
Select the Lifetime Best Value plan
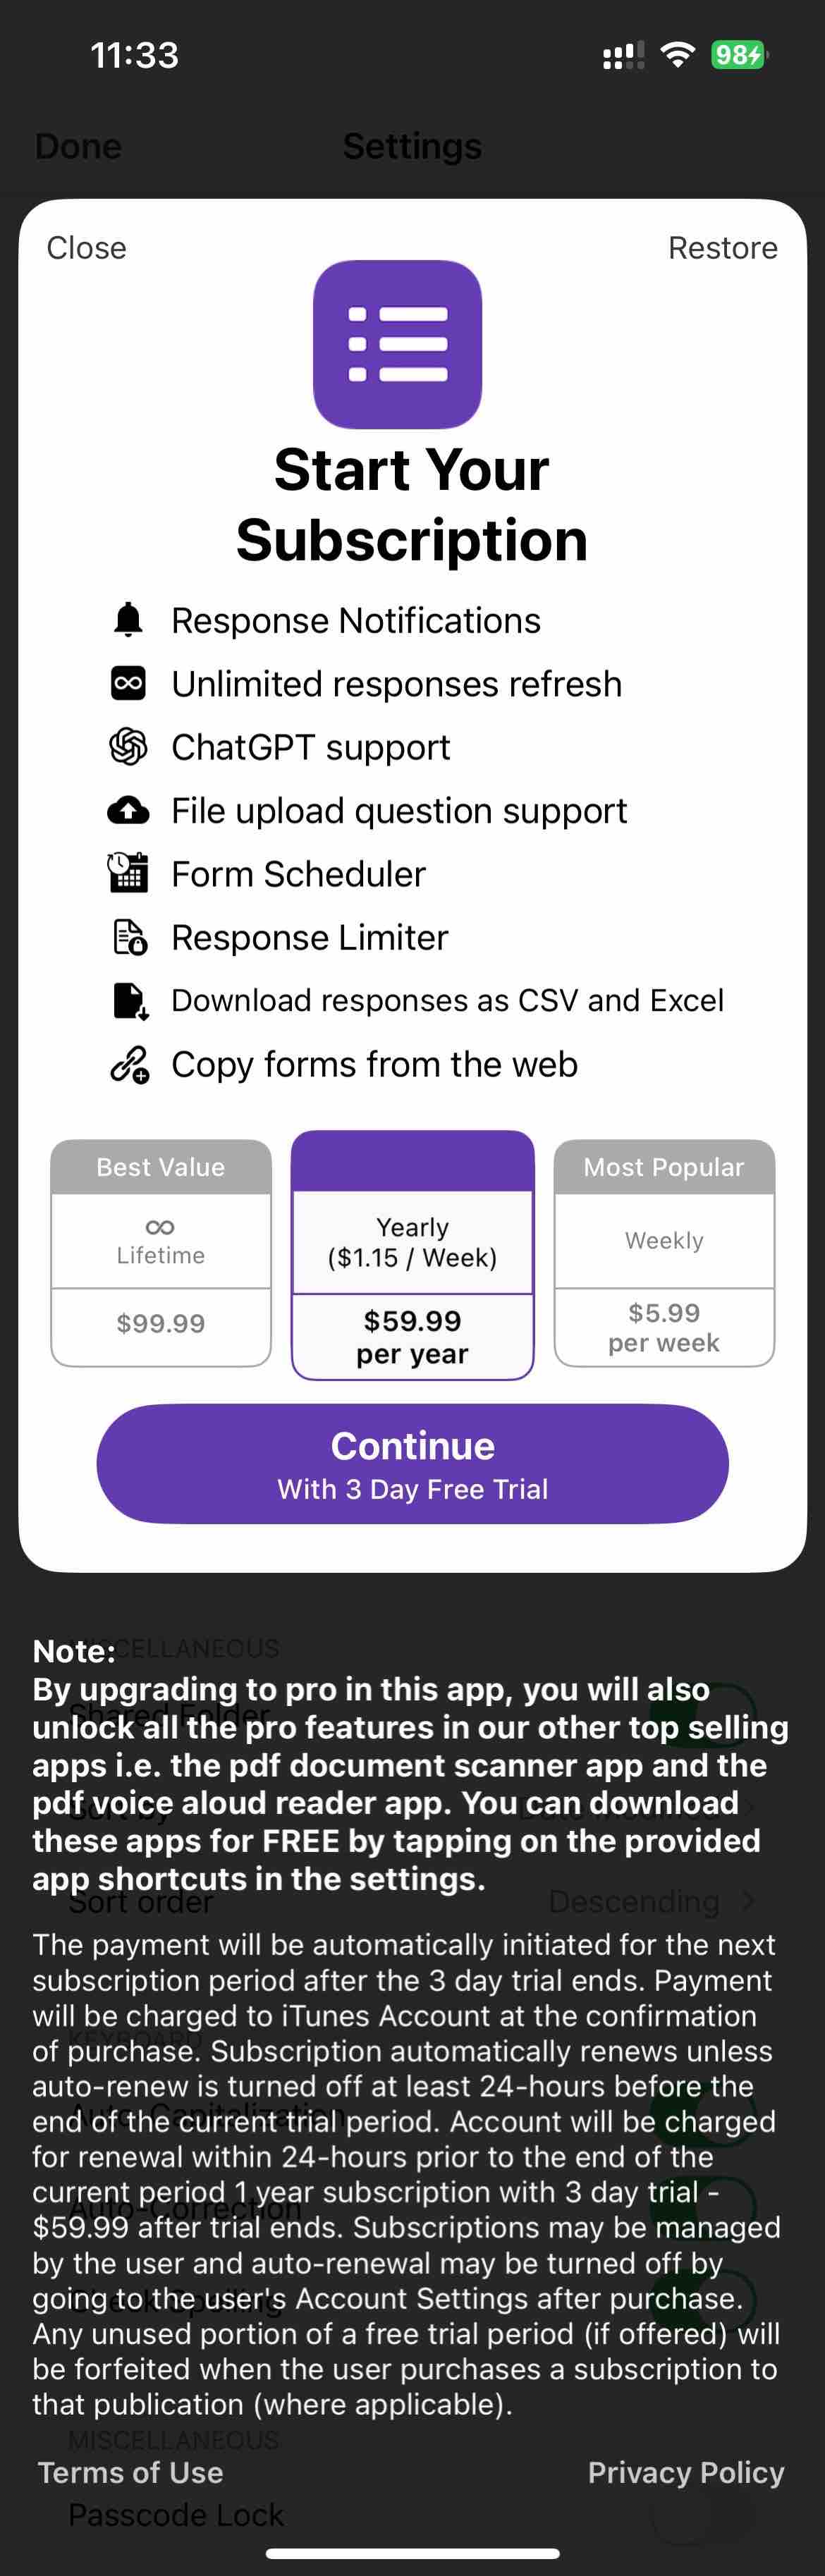(160, 1255)
